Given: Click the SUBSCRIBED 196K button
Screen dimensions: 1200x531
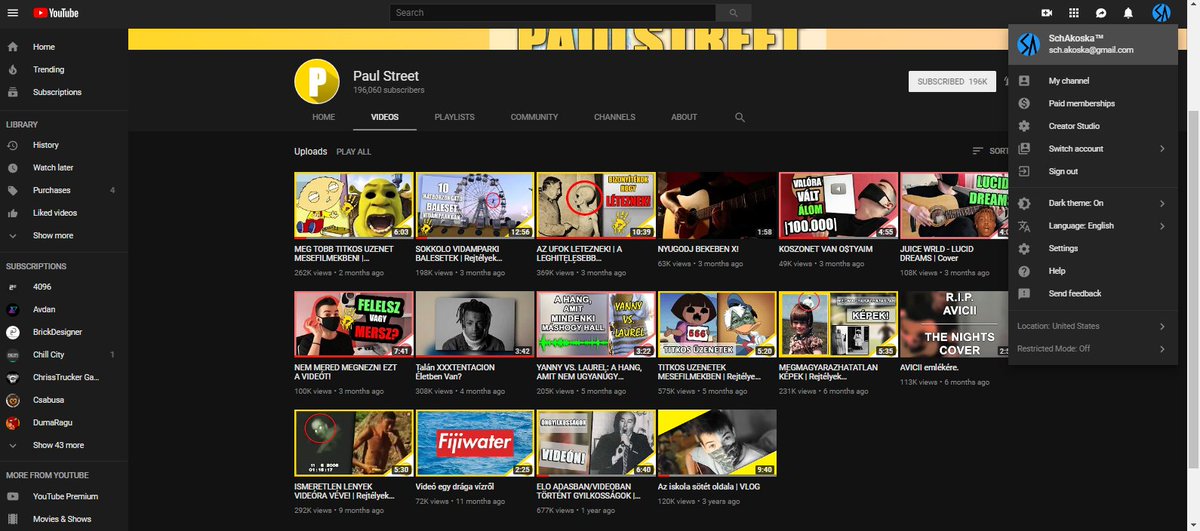Looking at the screenshot, I should [x=952, y=81].
